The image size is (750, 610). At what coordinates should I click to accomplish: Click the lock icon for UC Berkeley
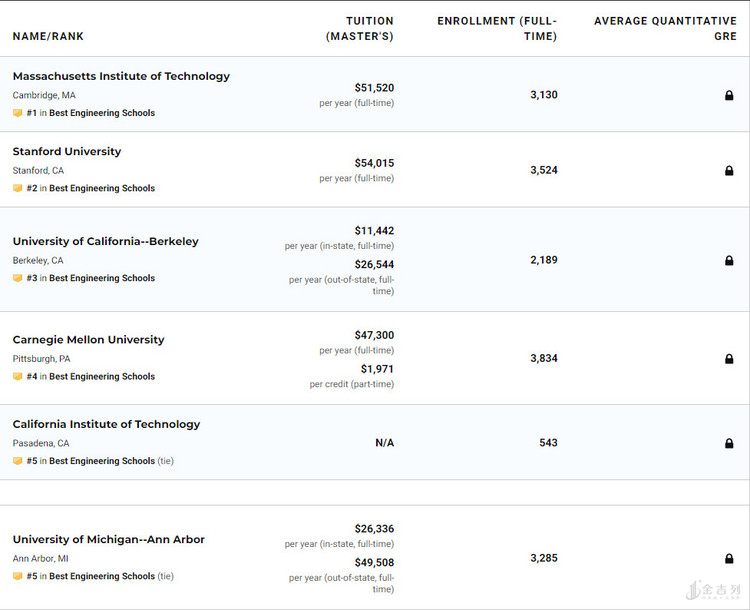729,261
